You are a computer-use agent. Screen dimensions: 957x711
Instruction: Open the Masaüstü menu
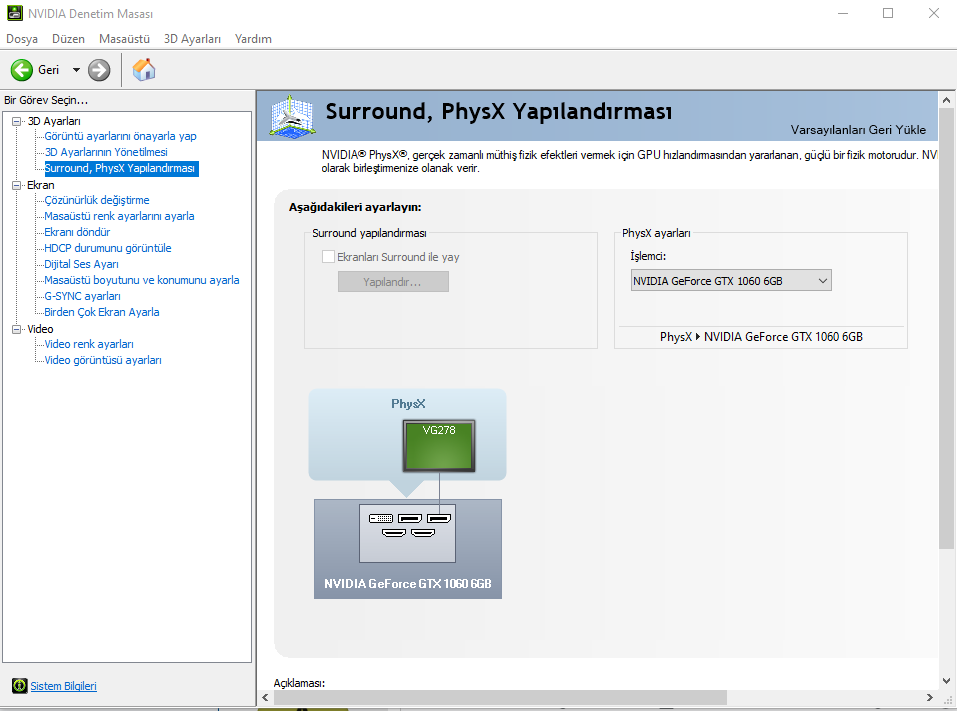(125, 38)
